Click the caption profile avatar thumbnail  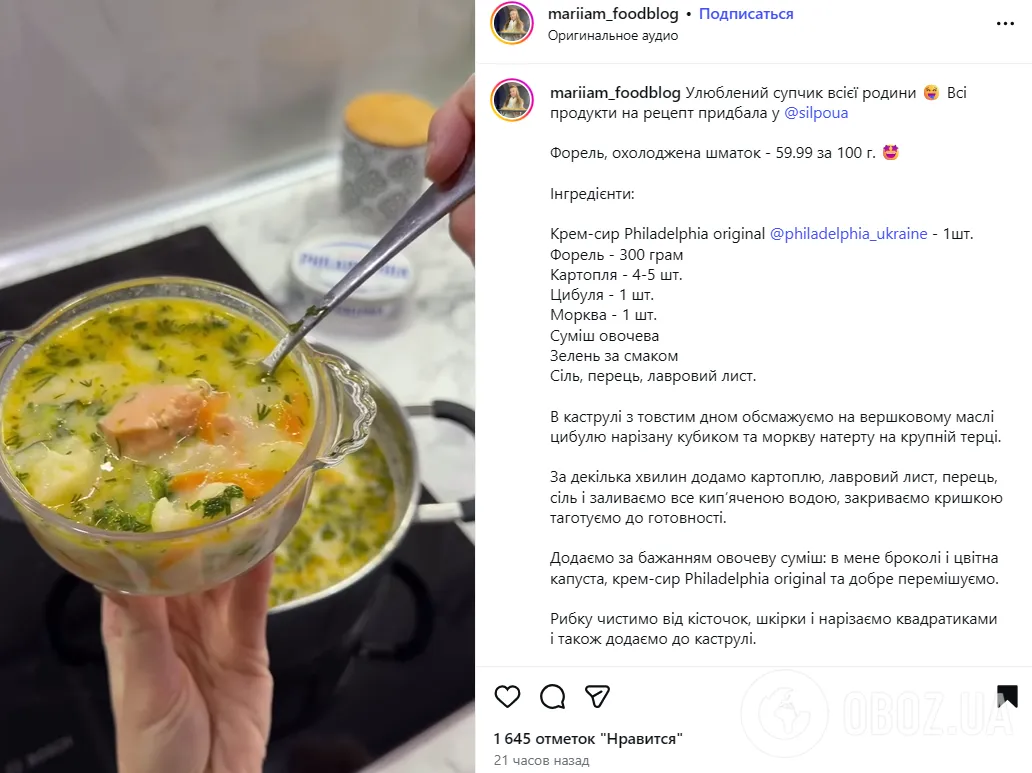(512, 100)
